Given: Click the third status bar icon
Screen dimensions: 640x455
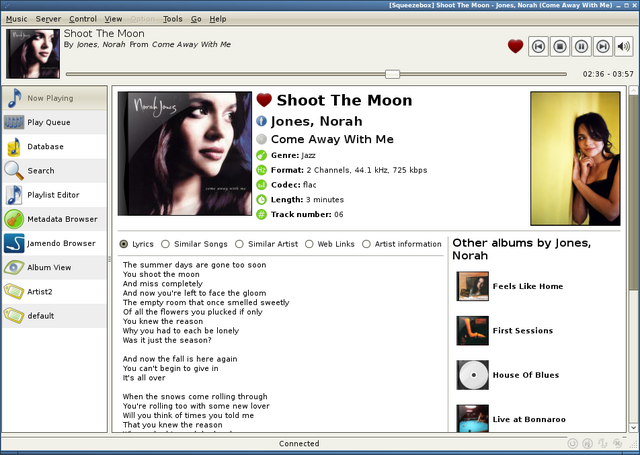Looking at the screenshot, I should click(x=602, y=444).
